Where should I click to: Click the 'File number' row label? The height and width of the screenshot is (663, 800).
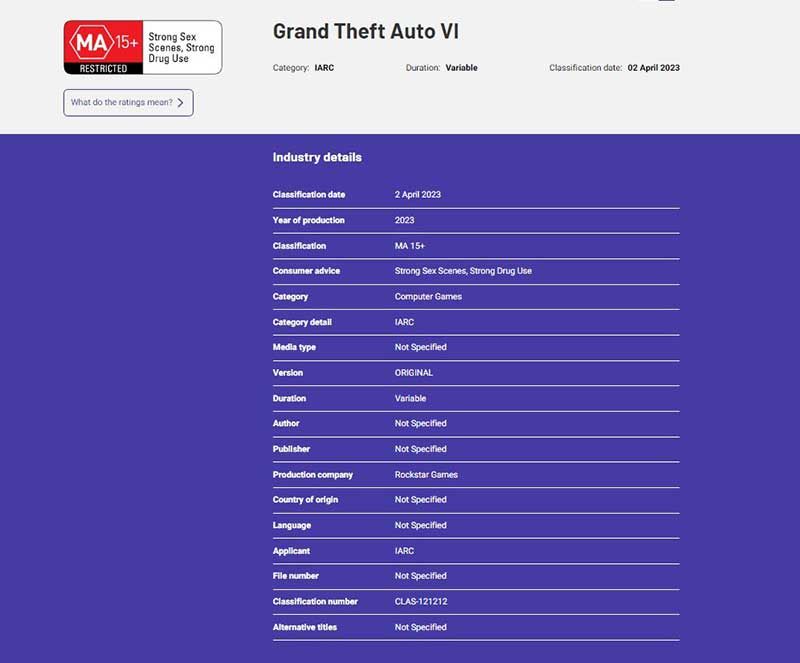(x=295, y=576)
